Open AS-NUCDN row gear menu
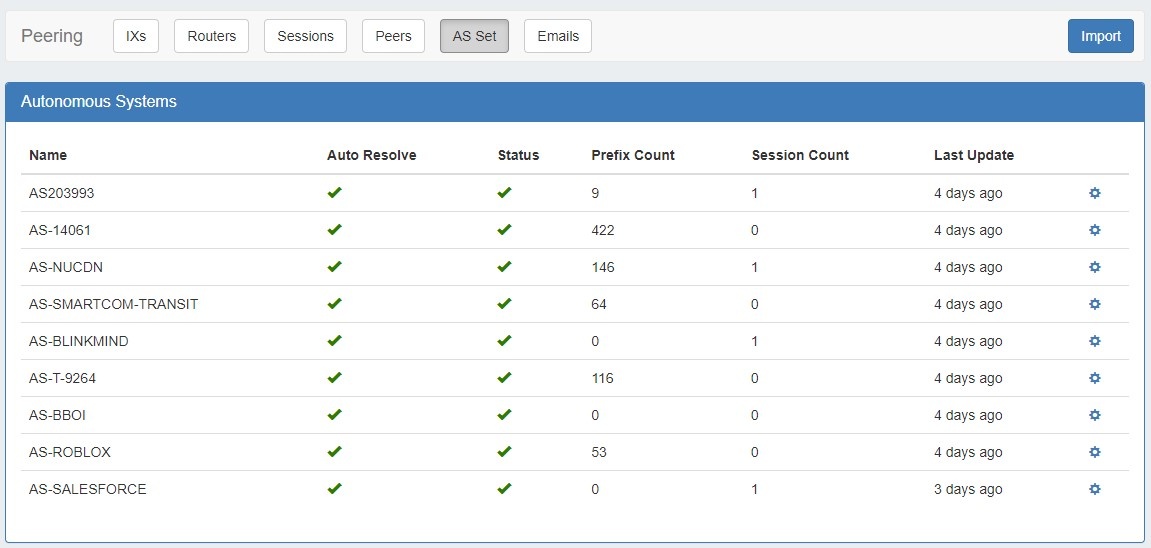This screenshot has width=1151, height=548. (1094, 267)
